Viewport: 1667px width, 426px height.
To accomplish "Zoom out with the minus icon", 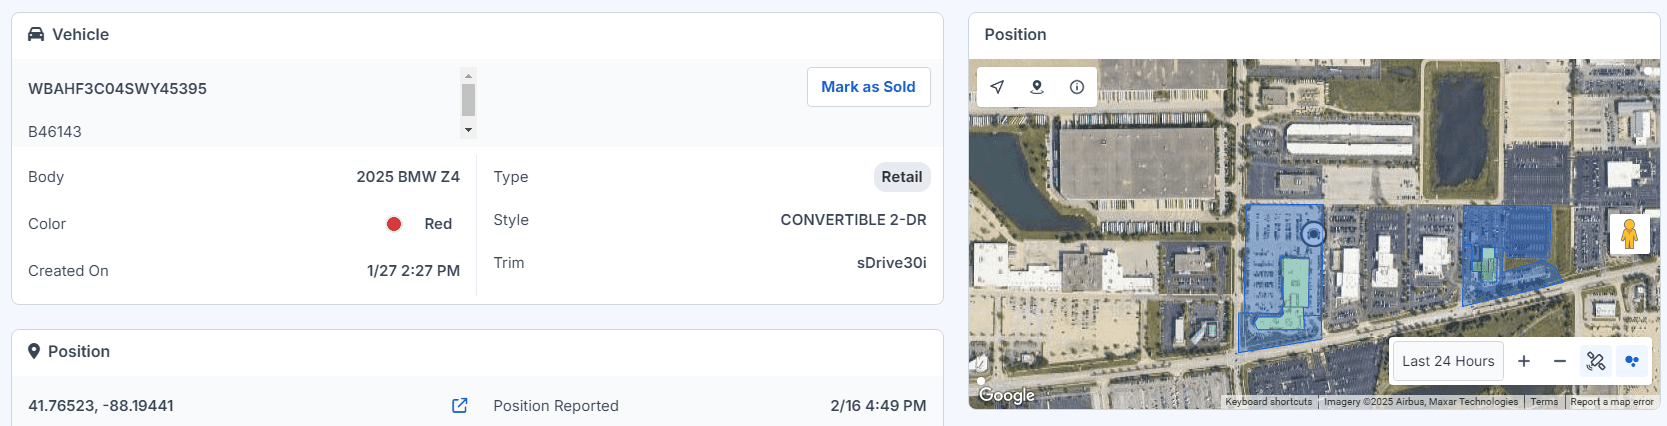I will (x=1560, y=361).
